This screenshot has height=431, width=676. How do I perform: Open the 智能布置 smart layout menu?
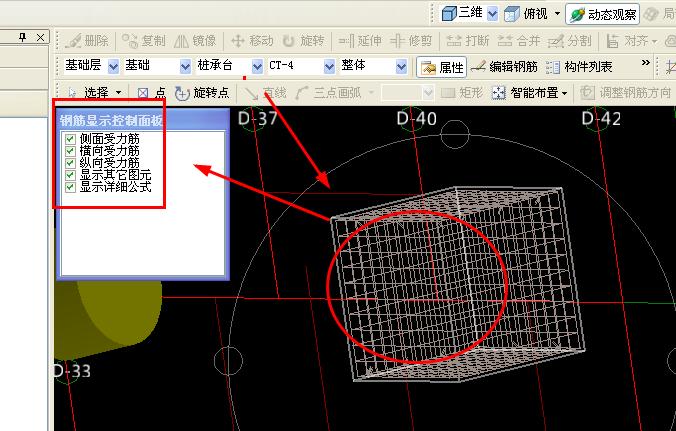[530, 93]
